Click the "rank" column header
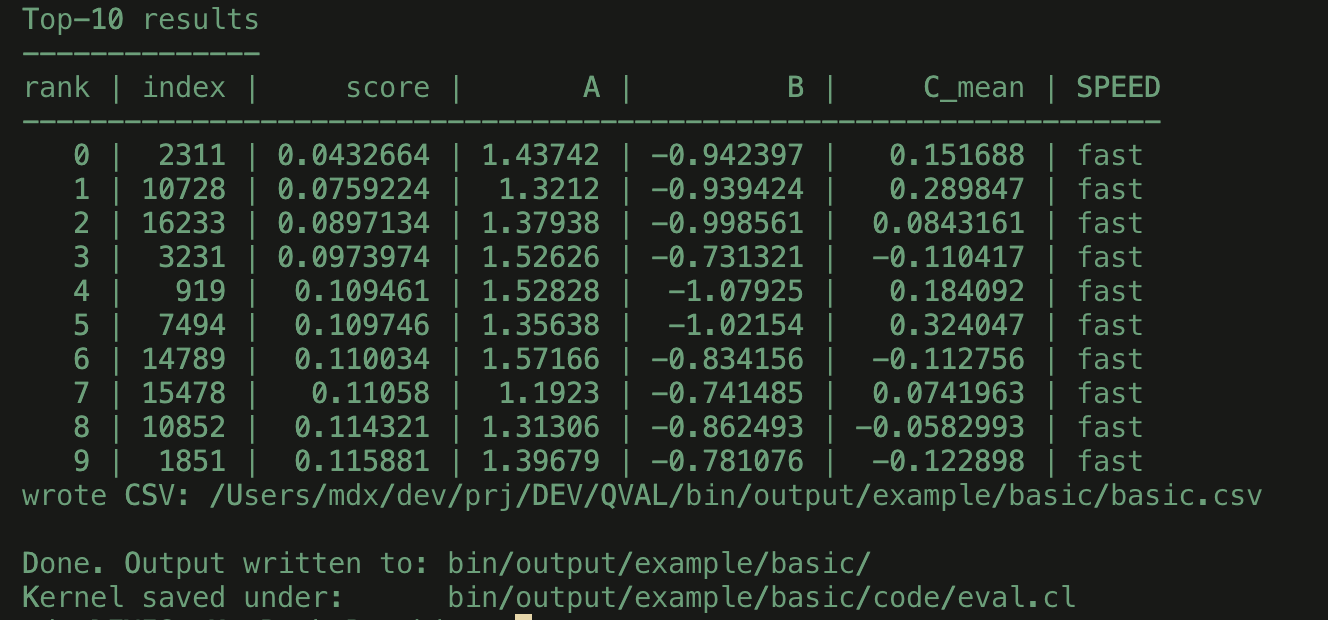Screen dimensions: 1328x620 click(x=56, y=88)
